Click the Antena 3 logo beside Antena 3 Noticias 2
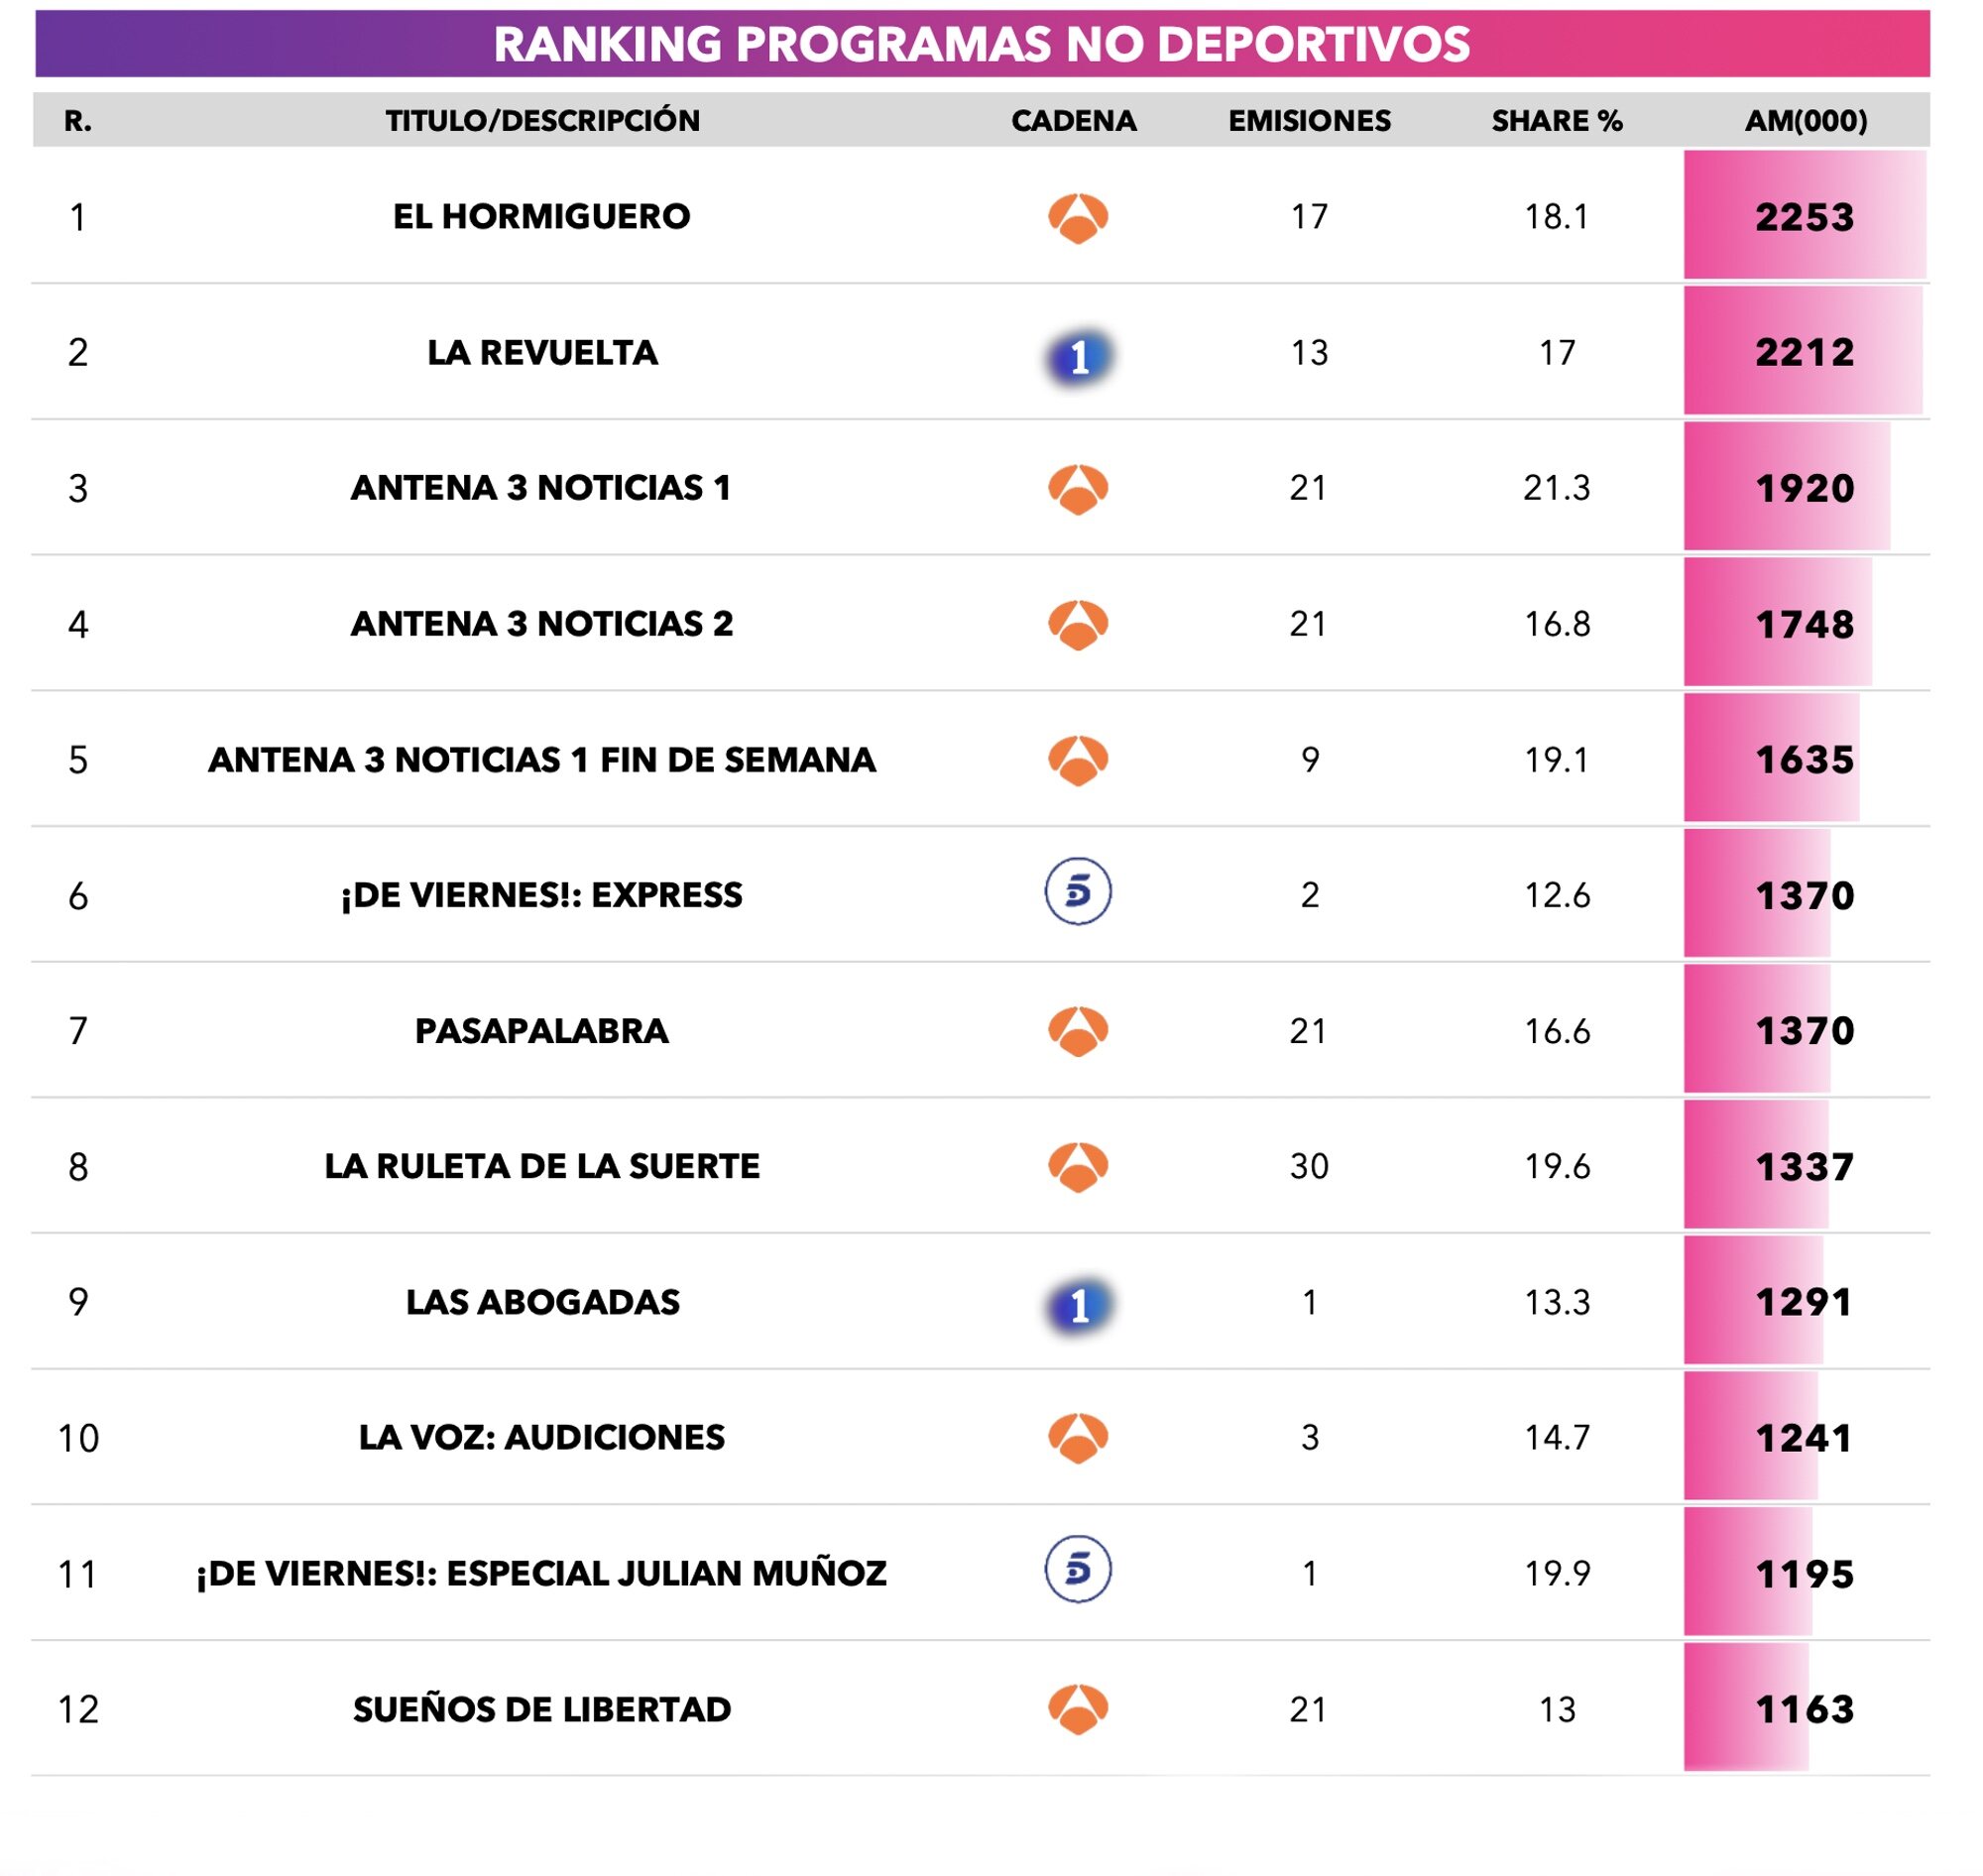This screenshot has width=1983, height=1876. click(x=1078, y=625)
